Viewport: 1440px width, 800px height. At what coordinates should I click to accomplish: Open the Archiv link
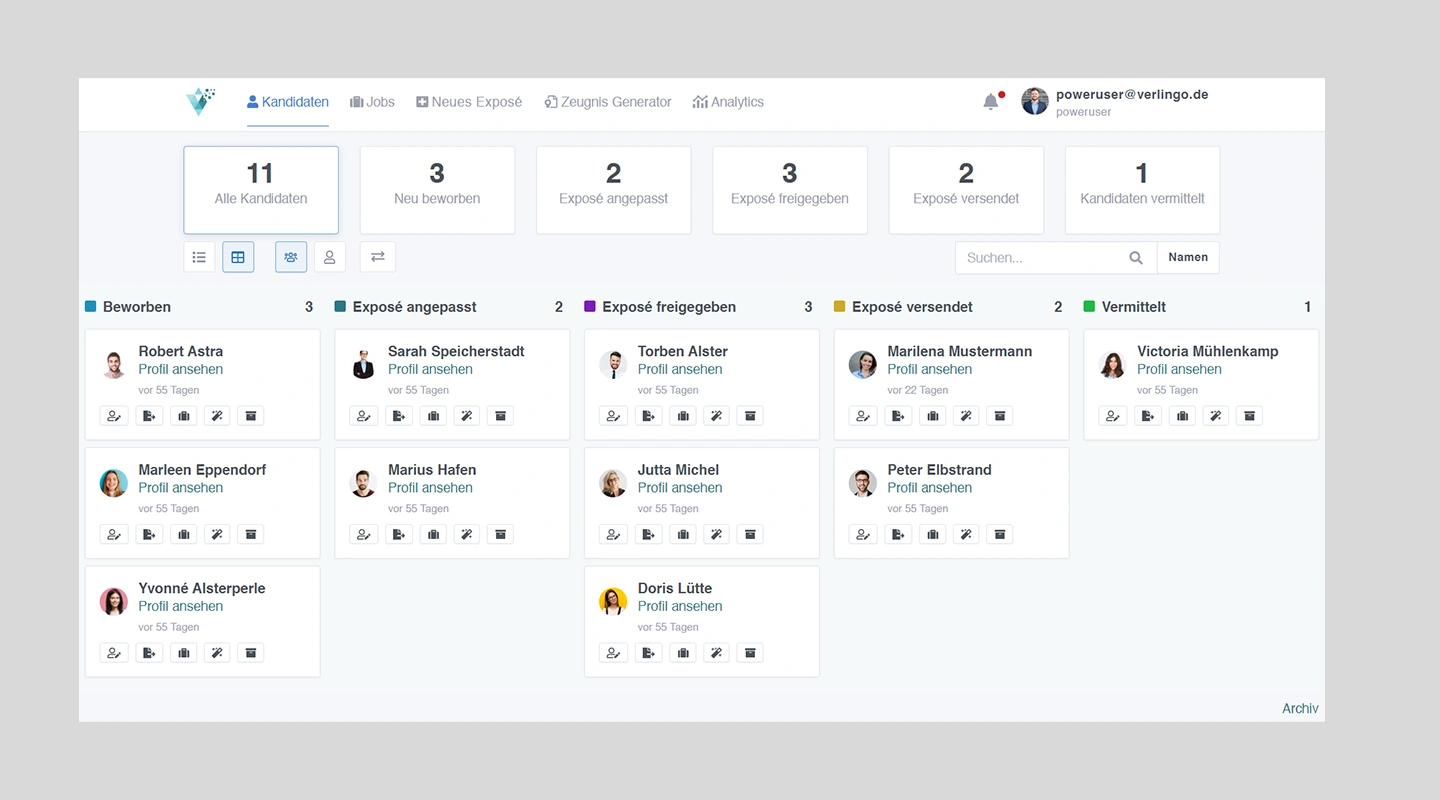coord(1300,708)
